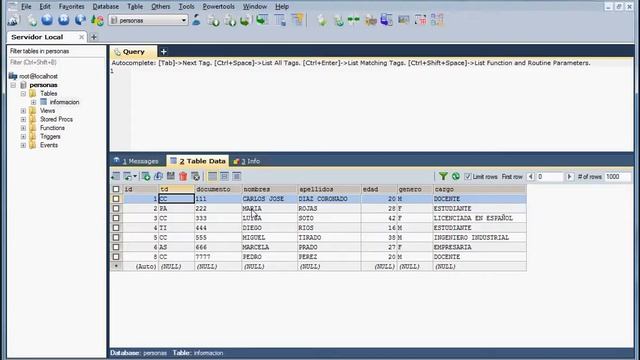Select root@localhost in the object tree
The width and height of the screenshot is (640, 360).
tap(38, 76)
